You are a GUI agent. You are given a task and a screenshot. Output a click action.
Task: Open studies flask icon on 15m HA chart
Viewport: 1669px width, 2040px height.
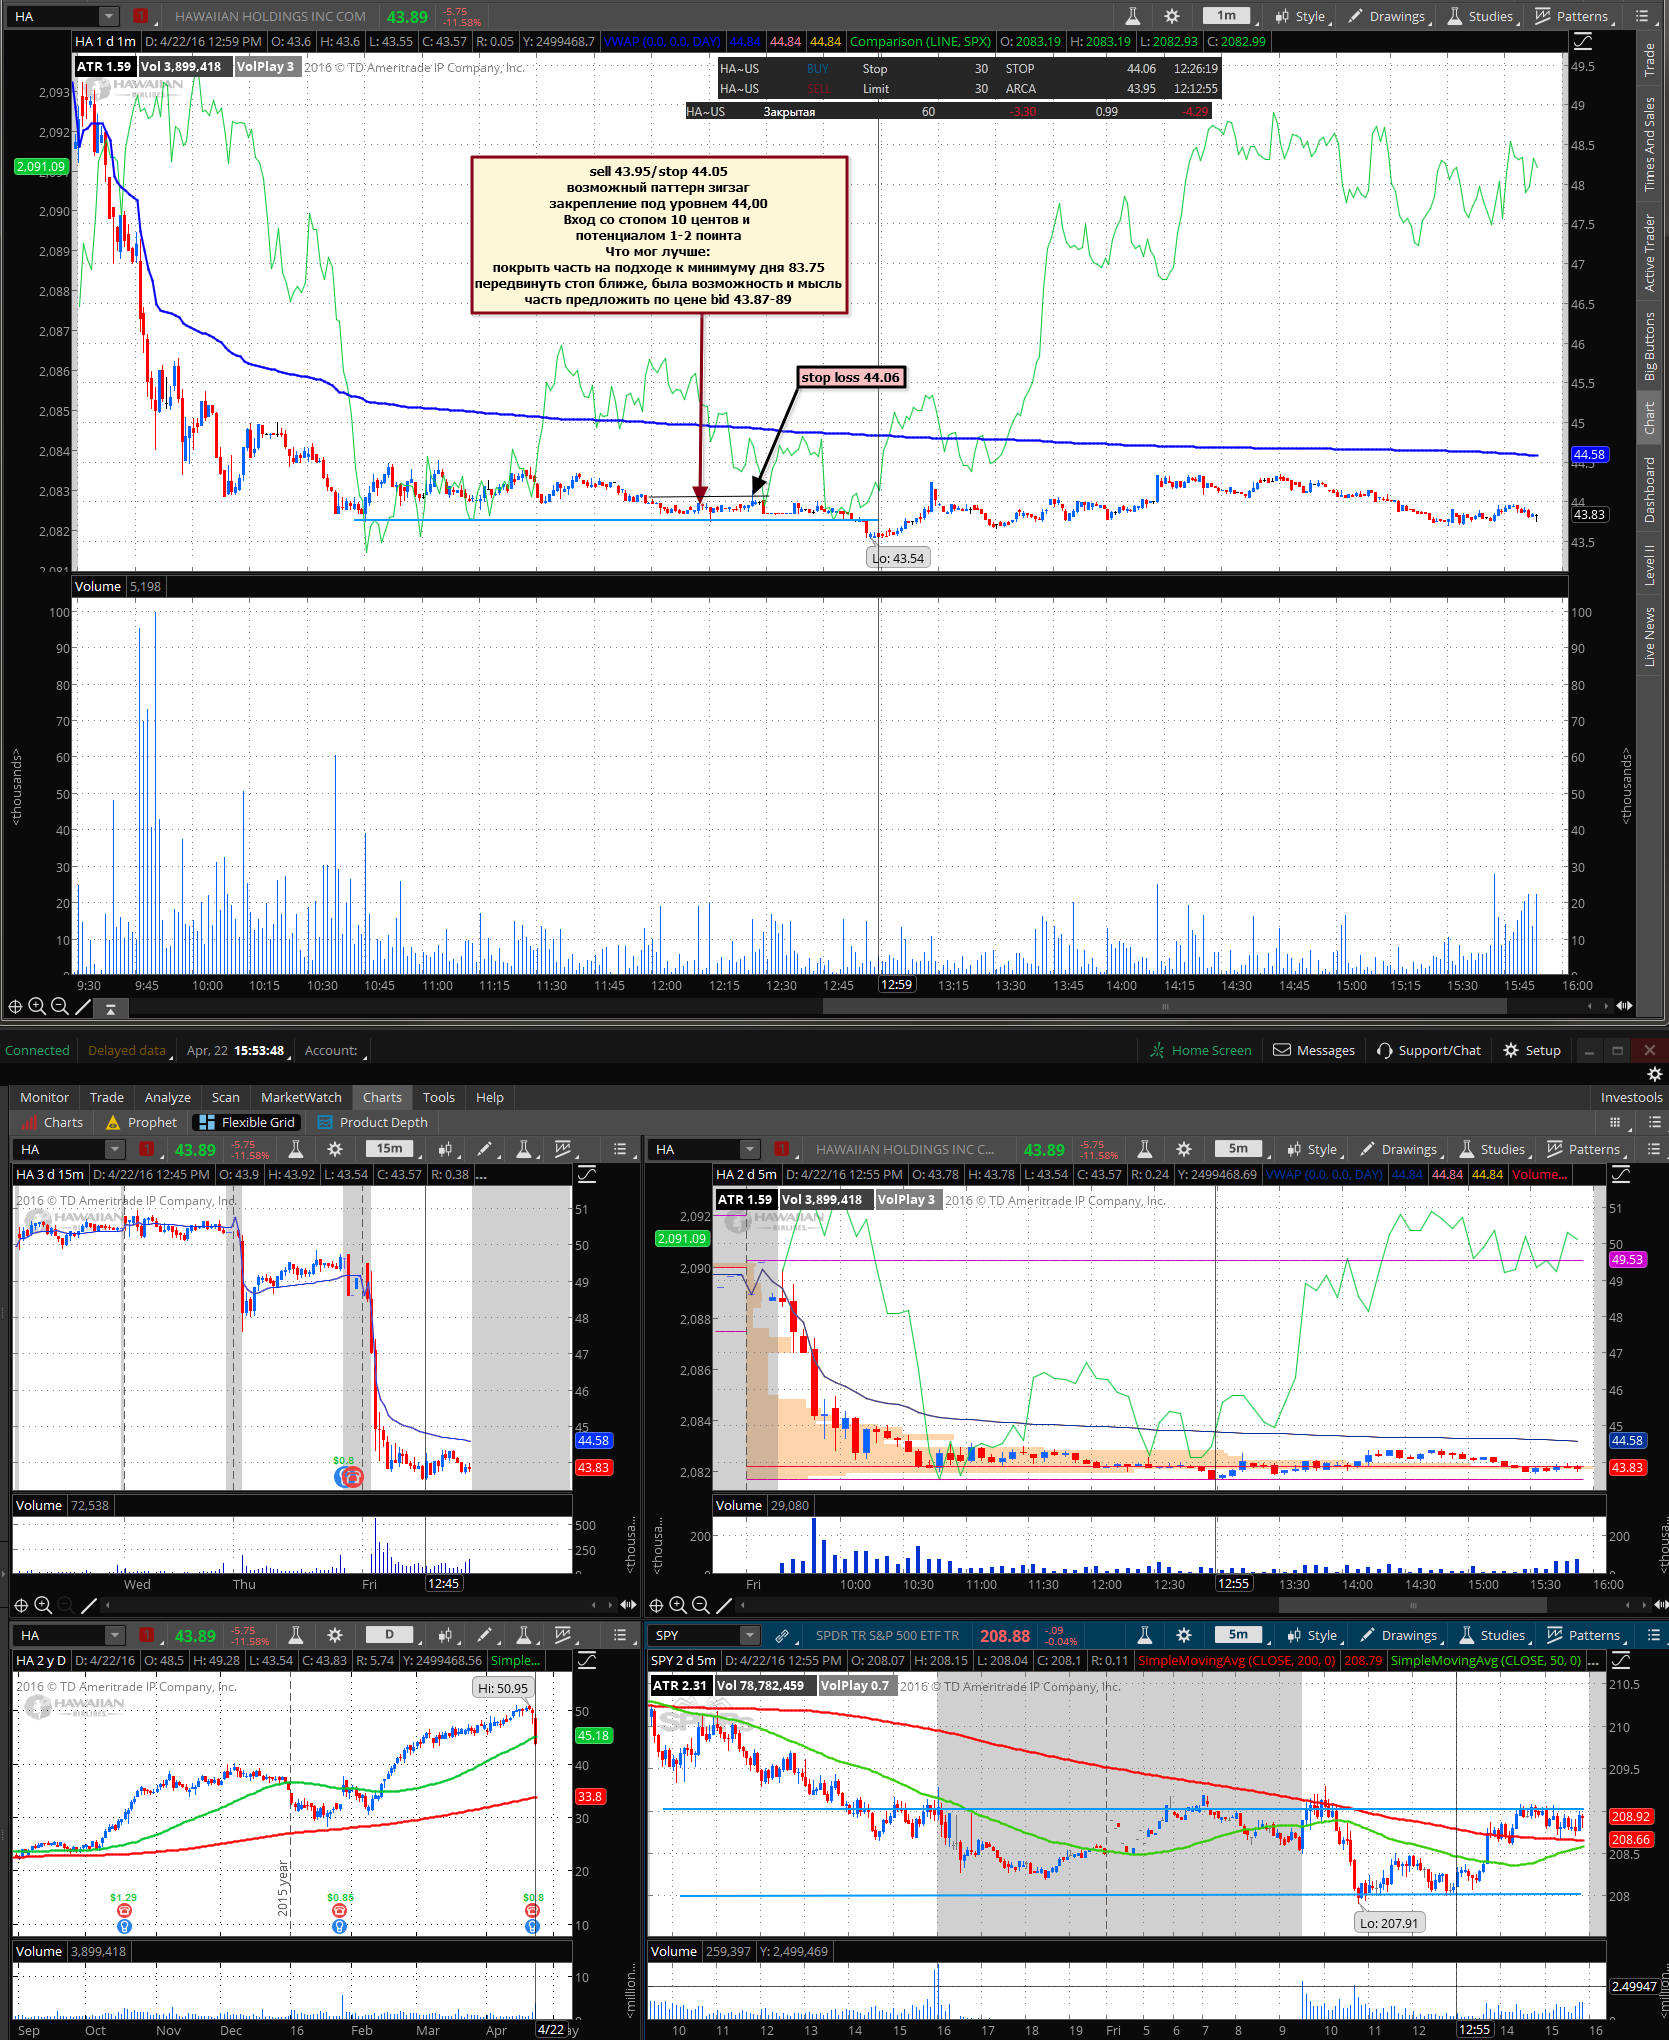coord(523,1149)
